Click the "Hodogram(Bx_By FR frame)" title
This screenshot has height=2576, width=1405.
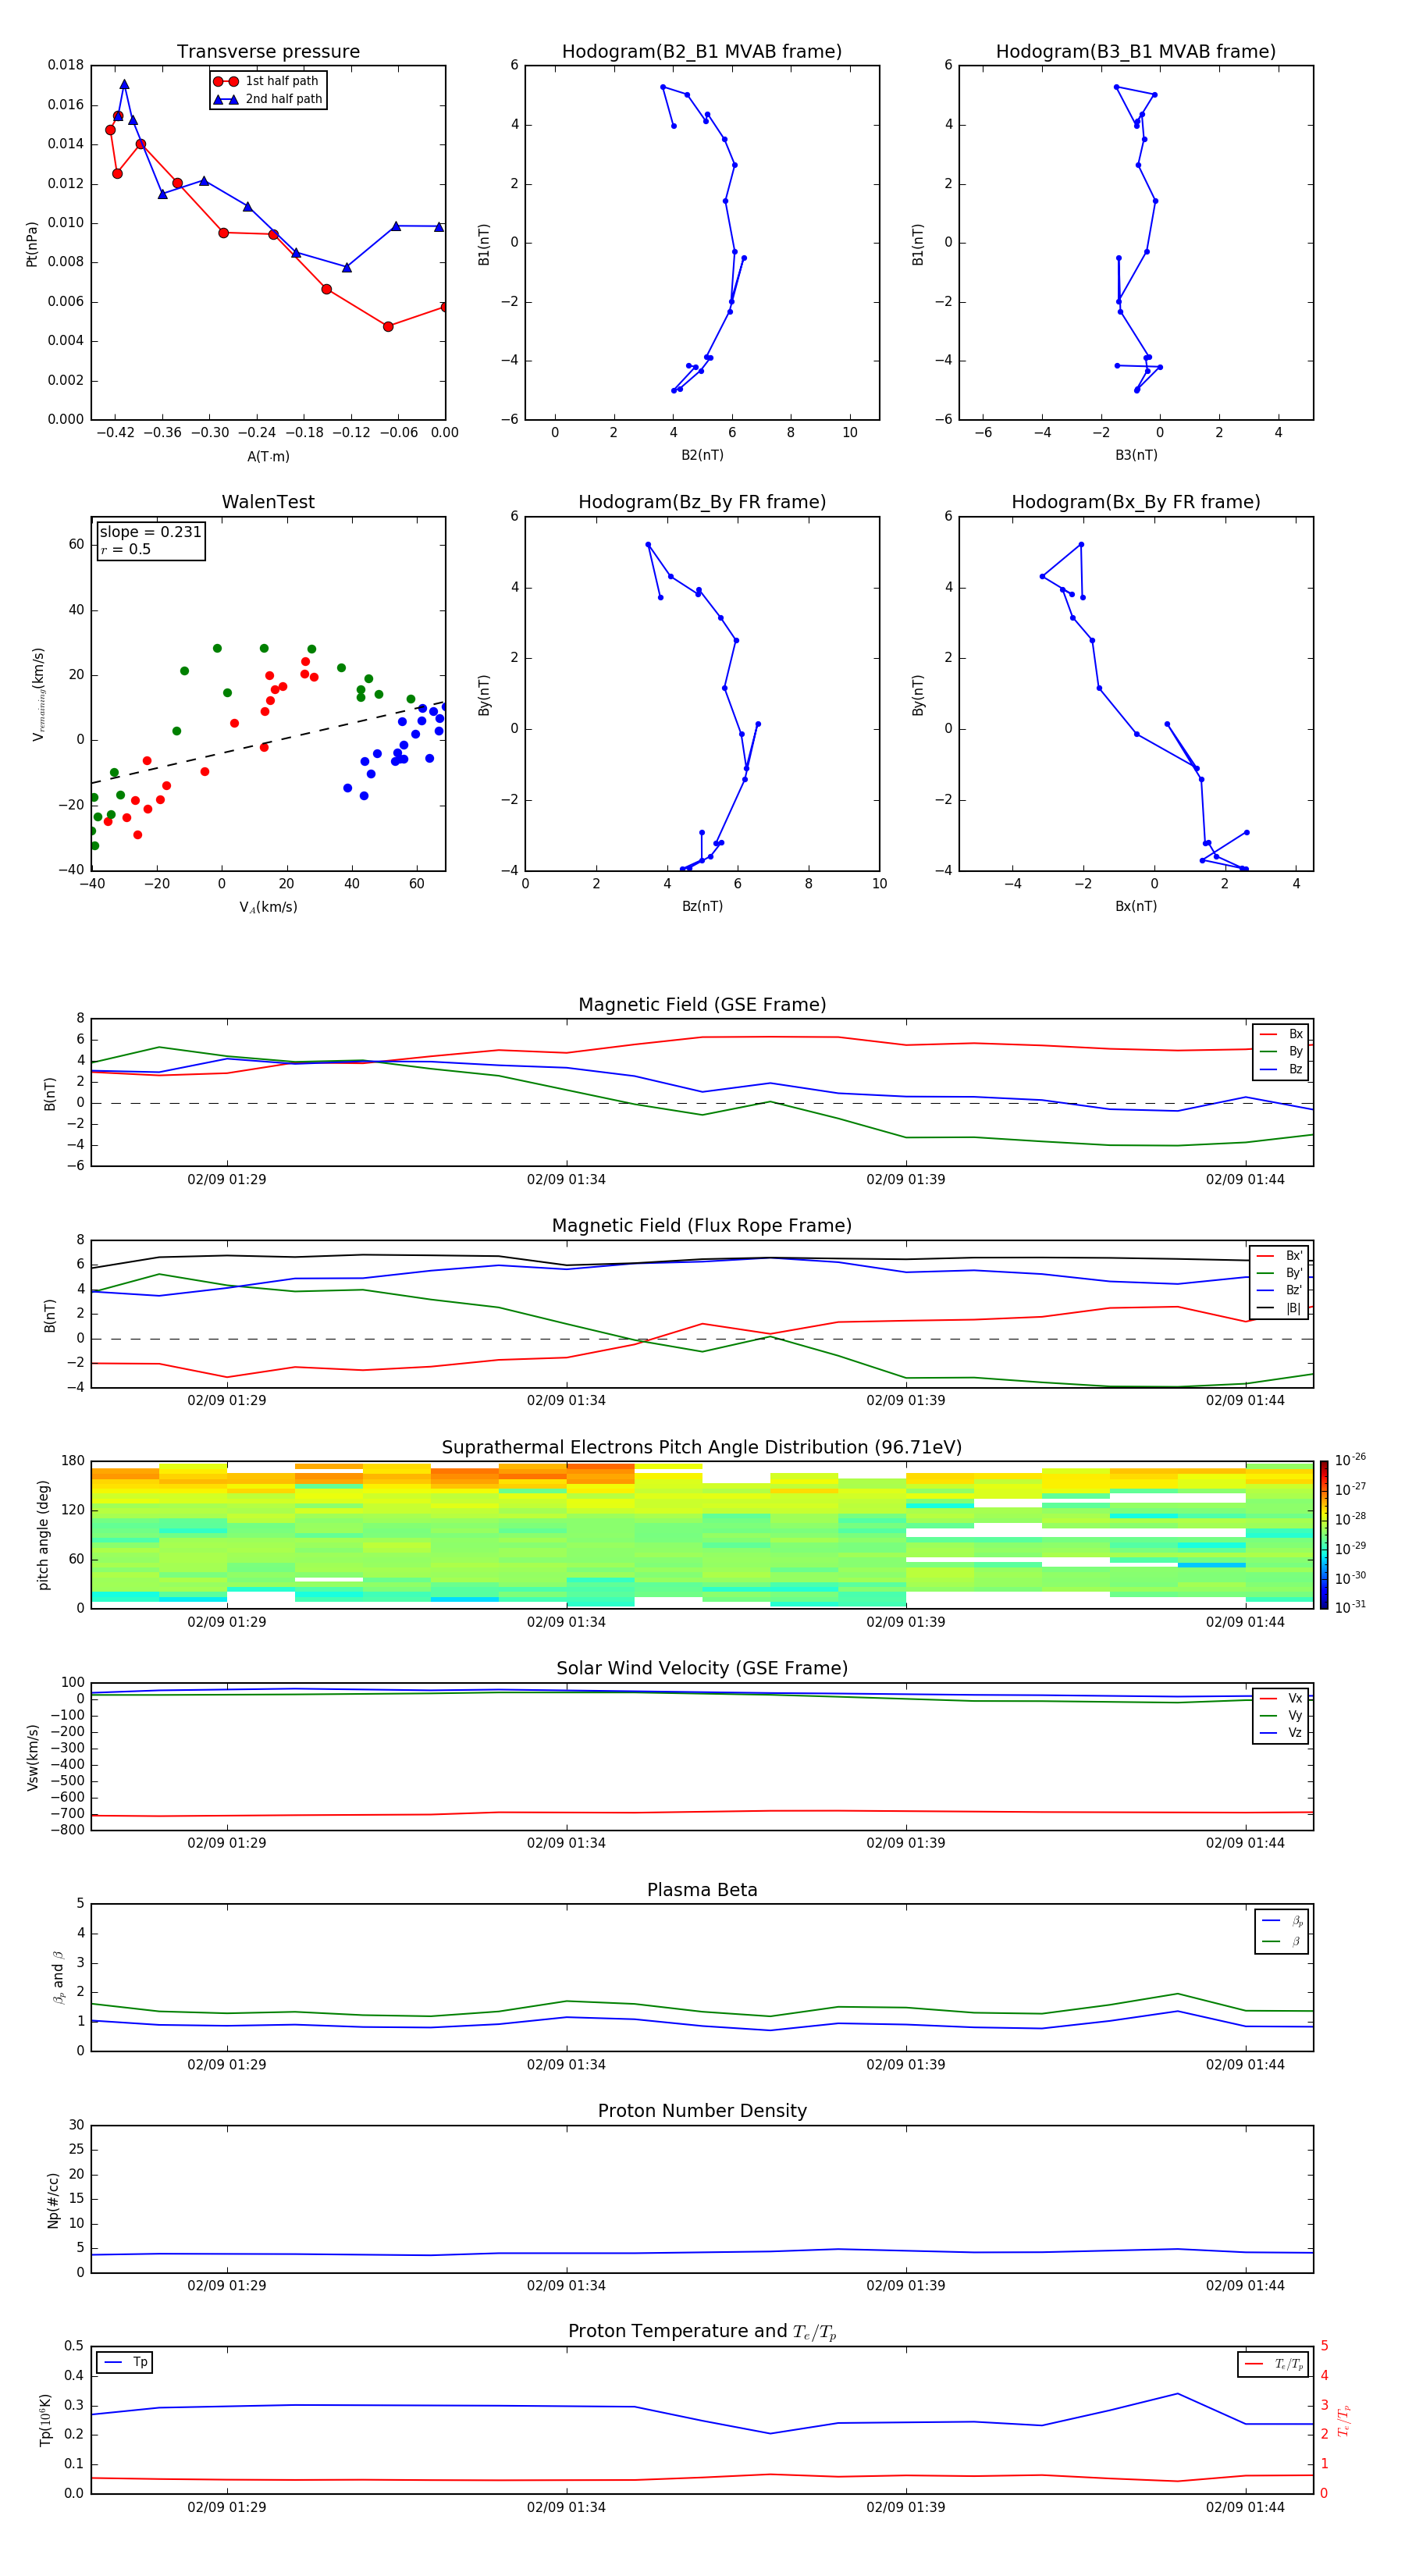(1136, 502)
